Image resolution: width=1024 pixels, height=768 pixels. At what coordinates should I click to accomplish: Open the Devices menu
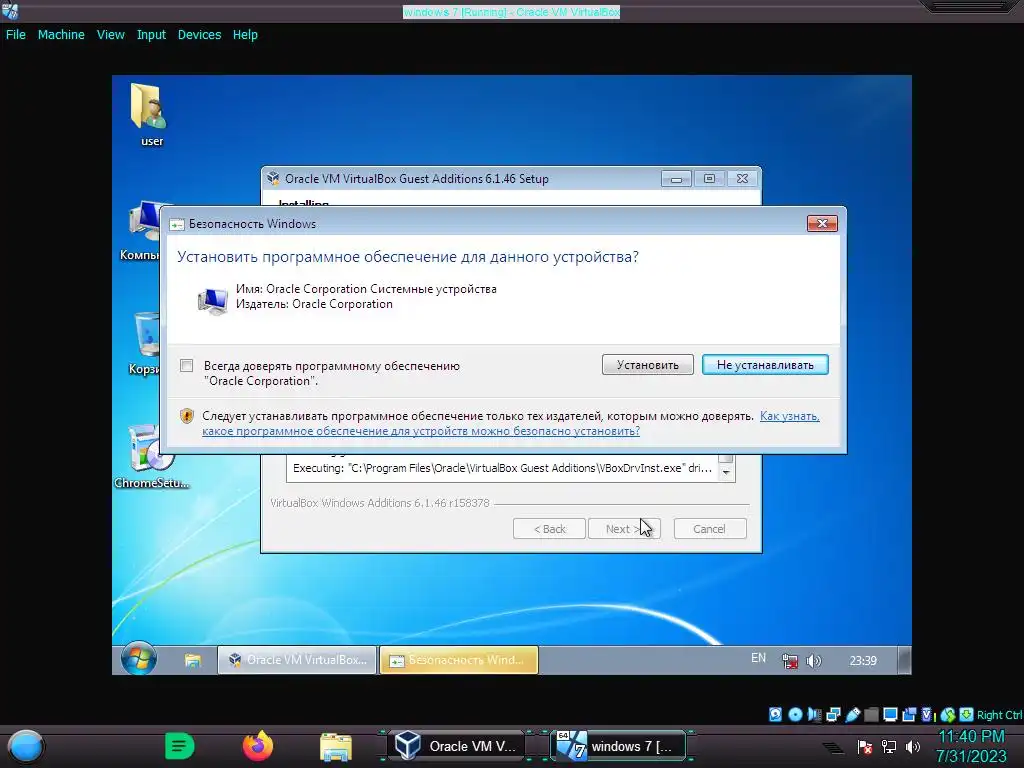point(199,35)
